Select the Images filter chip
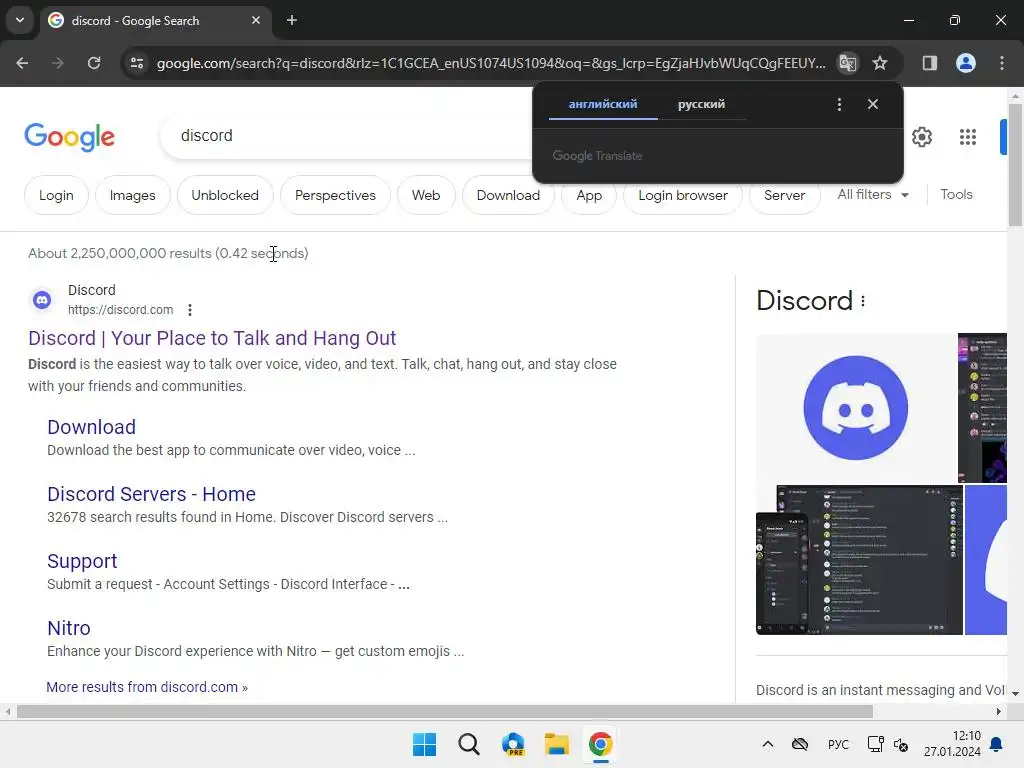The image size is (1024, 768). 133,195
